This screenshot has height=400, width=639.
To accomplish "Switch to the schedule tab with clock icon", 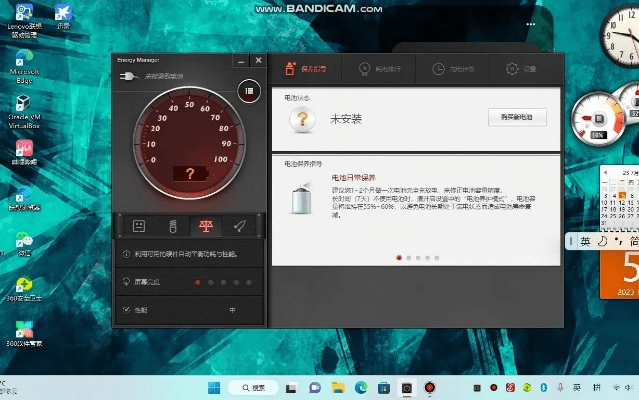I will (x=446, y=69).
